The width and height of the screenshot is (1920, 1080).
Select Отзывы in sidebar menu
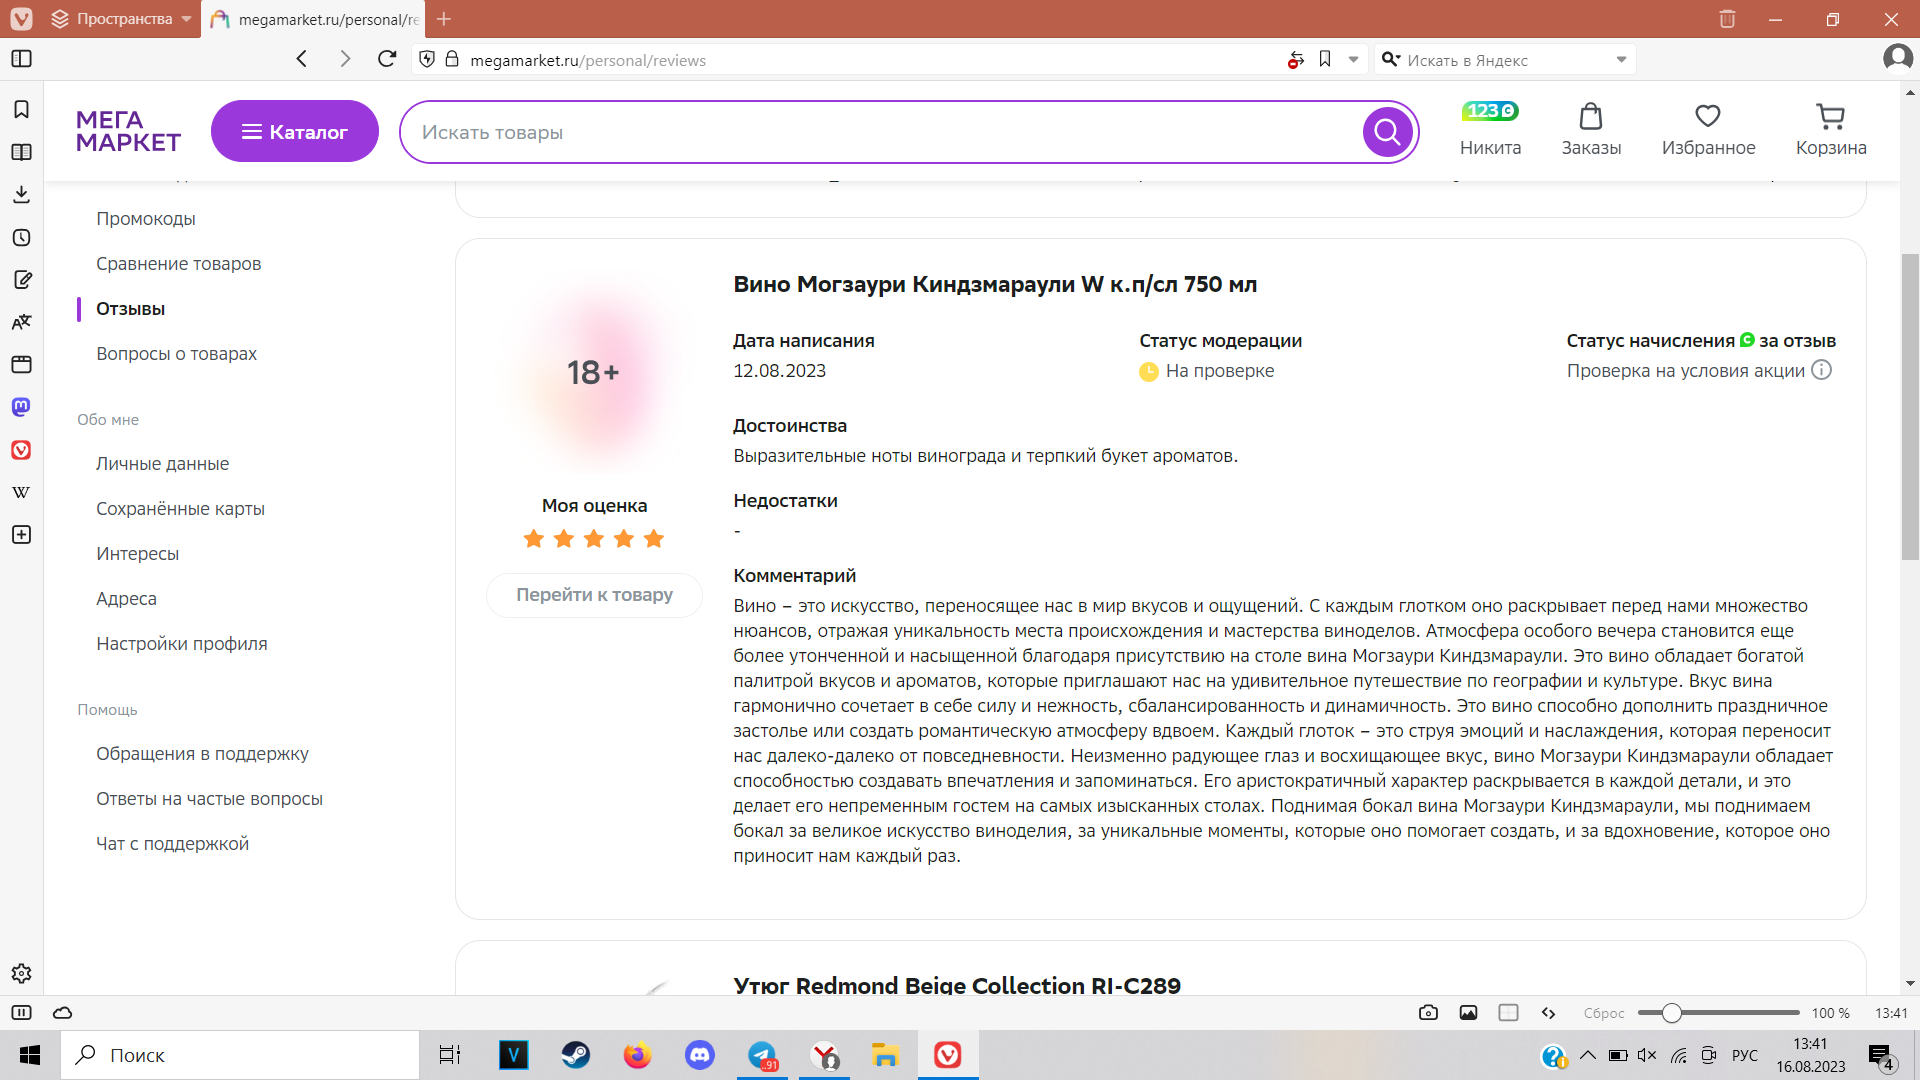coord(131,309)
